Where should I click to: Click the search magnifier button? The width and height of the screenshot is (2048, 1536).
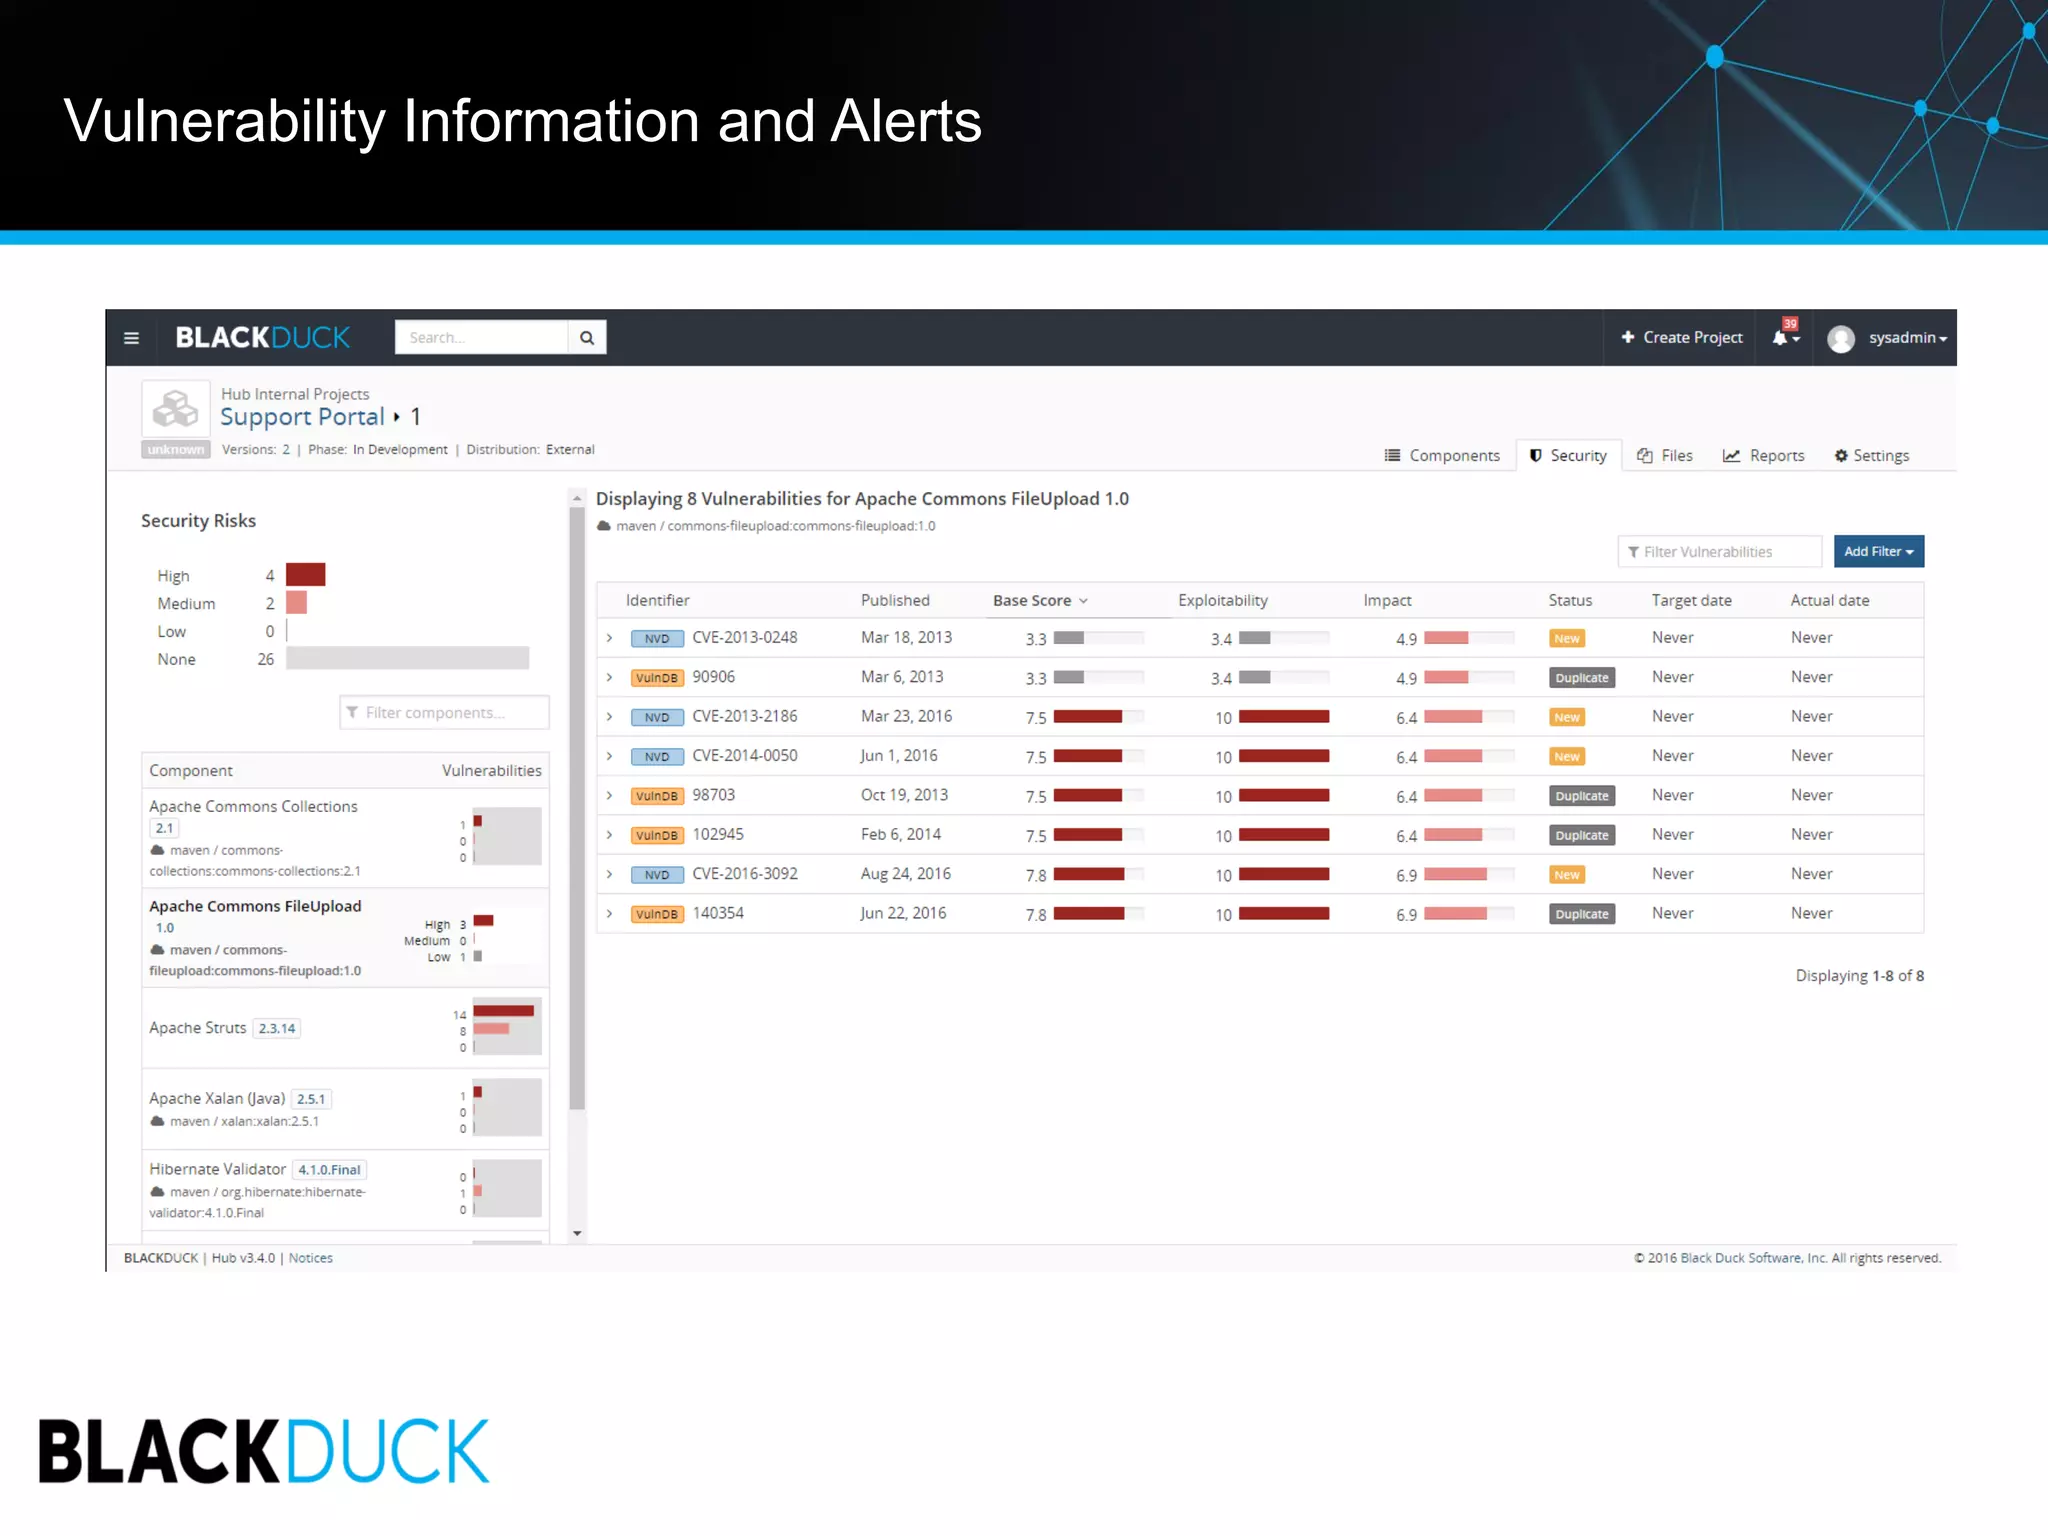587,338
